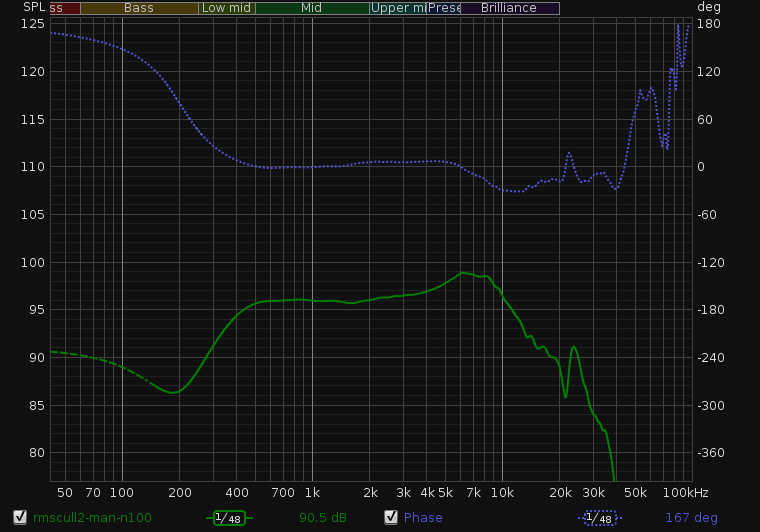Click the Mid frequency band label
The height and width of the screenshot is (532, 760).
(x=311, y=8)
